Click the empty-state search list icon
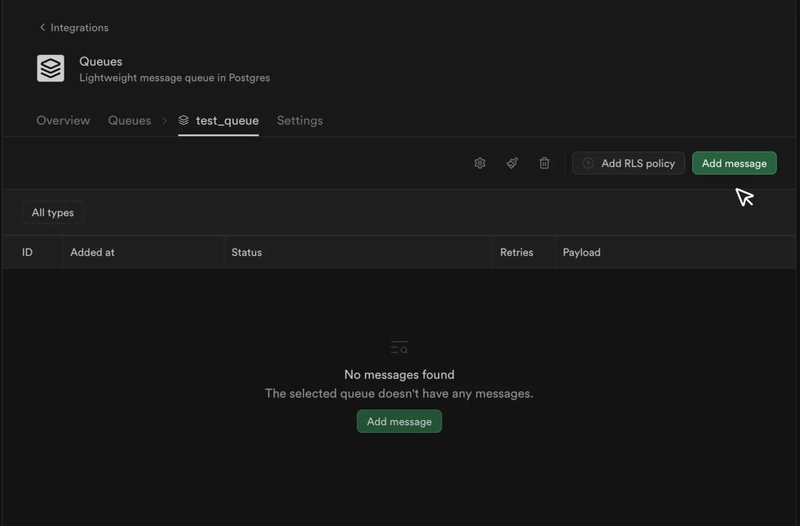800x526 pixels. (399, 348)
